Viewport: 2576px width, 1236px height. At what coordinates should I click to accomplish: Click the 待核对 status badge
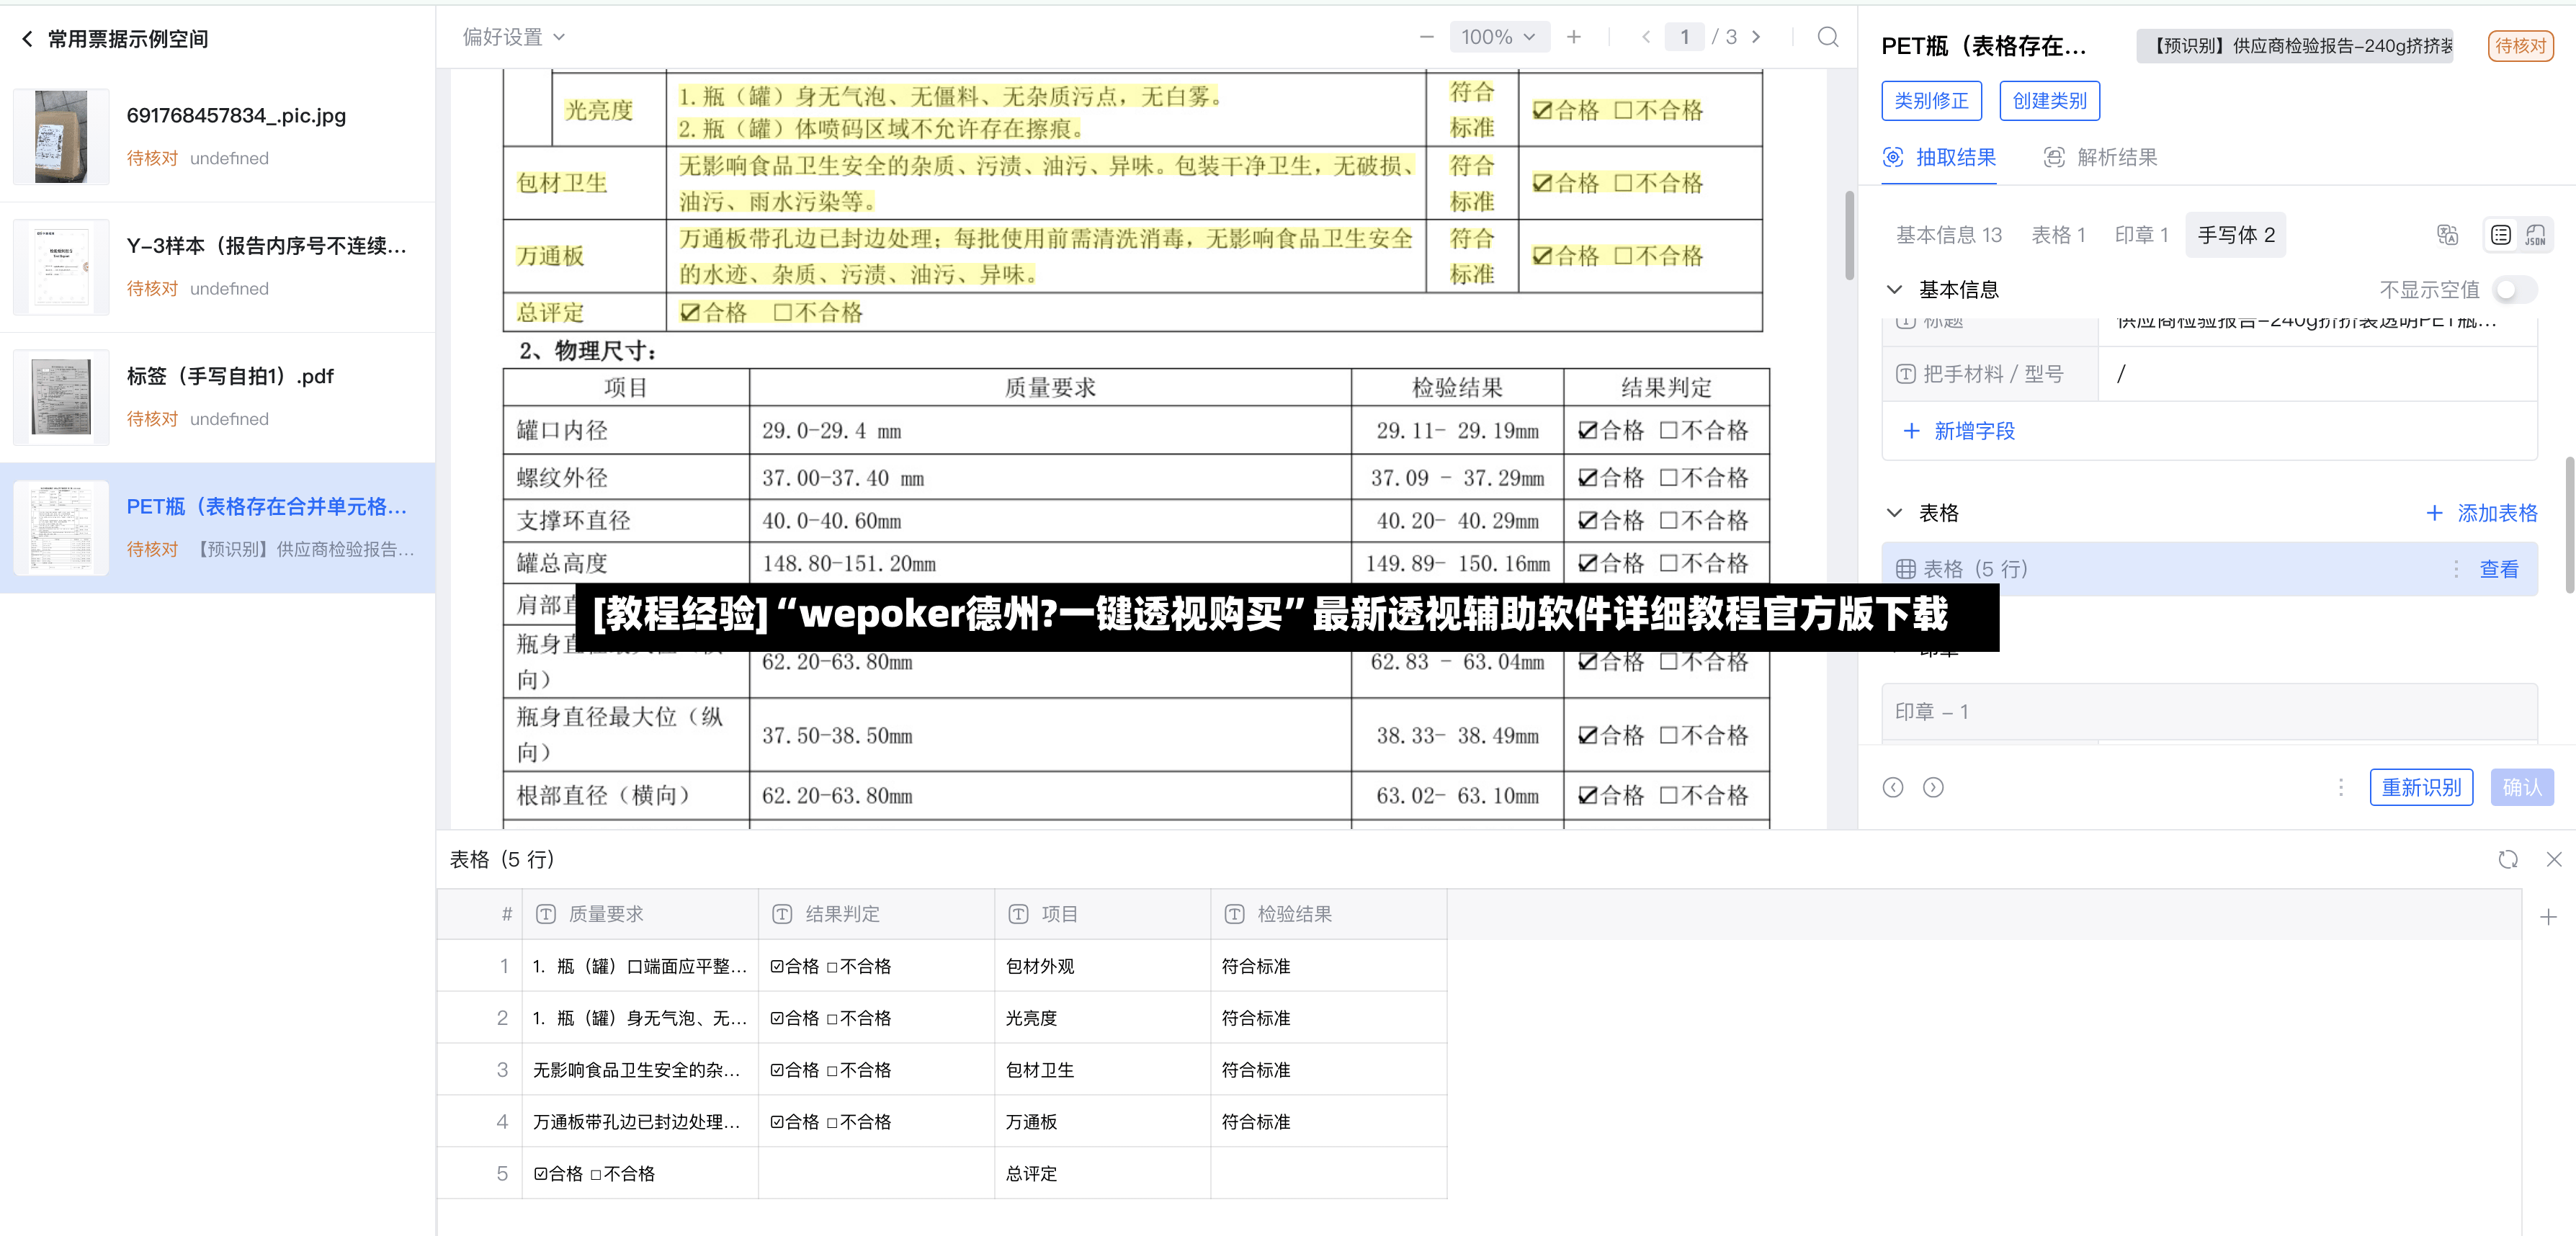click(x=2520, y=46)
